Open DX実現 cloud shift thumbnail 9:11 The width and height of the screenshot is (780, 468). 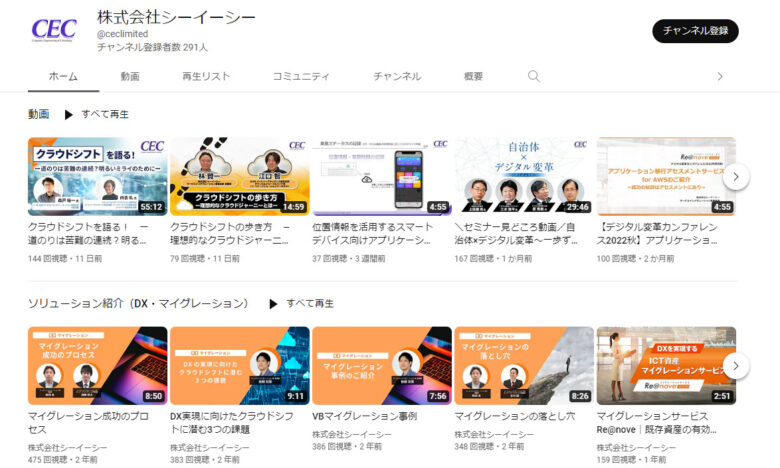[x=240, y=366]
